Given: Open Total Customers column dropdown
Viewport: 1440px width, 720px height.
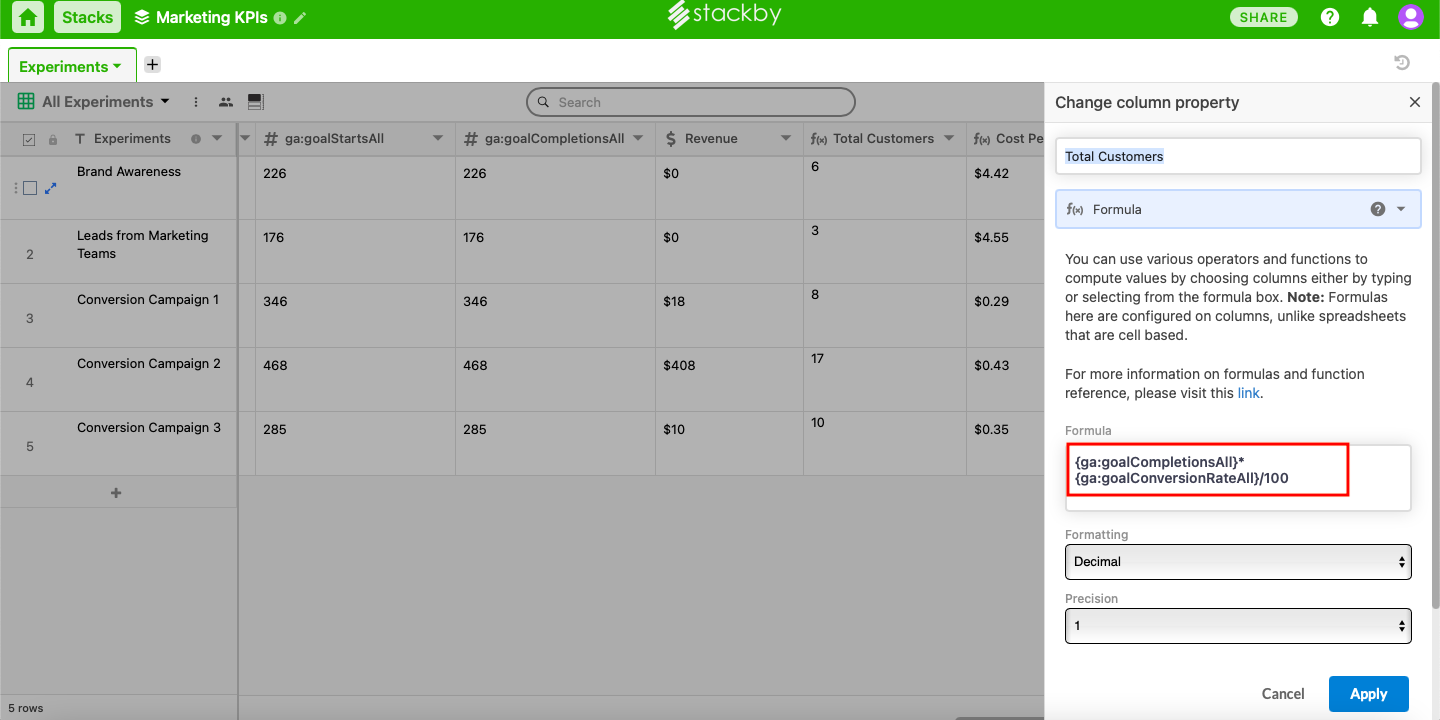Looking at the screenshot, I should point(949,139).
